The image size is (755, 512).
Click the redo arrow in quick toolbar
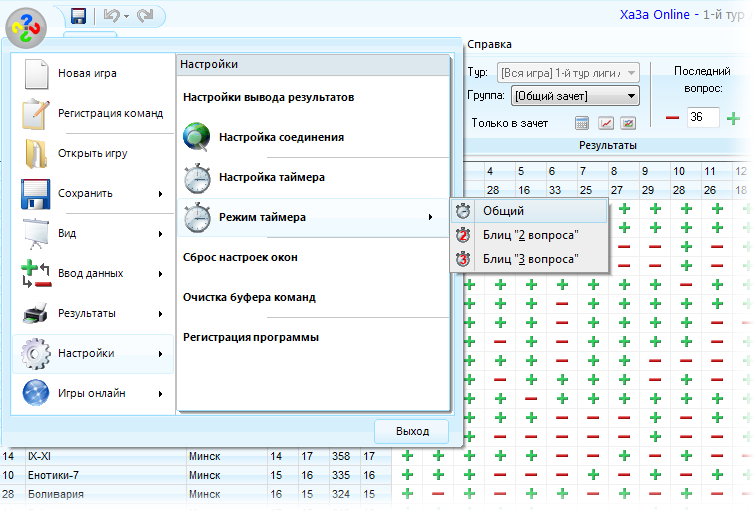pos(145,16)
